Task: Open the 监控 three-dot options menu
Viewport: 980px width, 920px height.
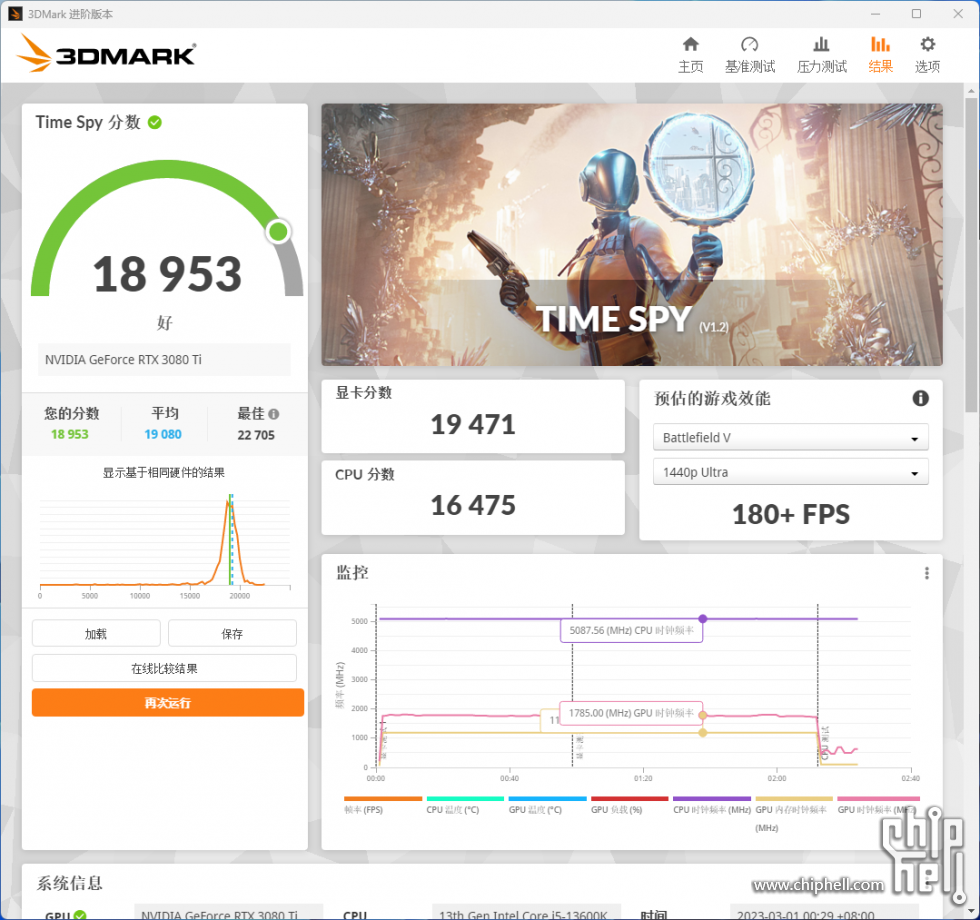Action: pos(927,573)
